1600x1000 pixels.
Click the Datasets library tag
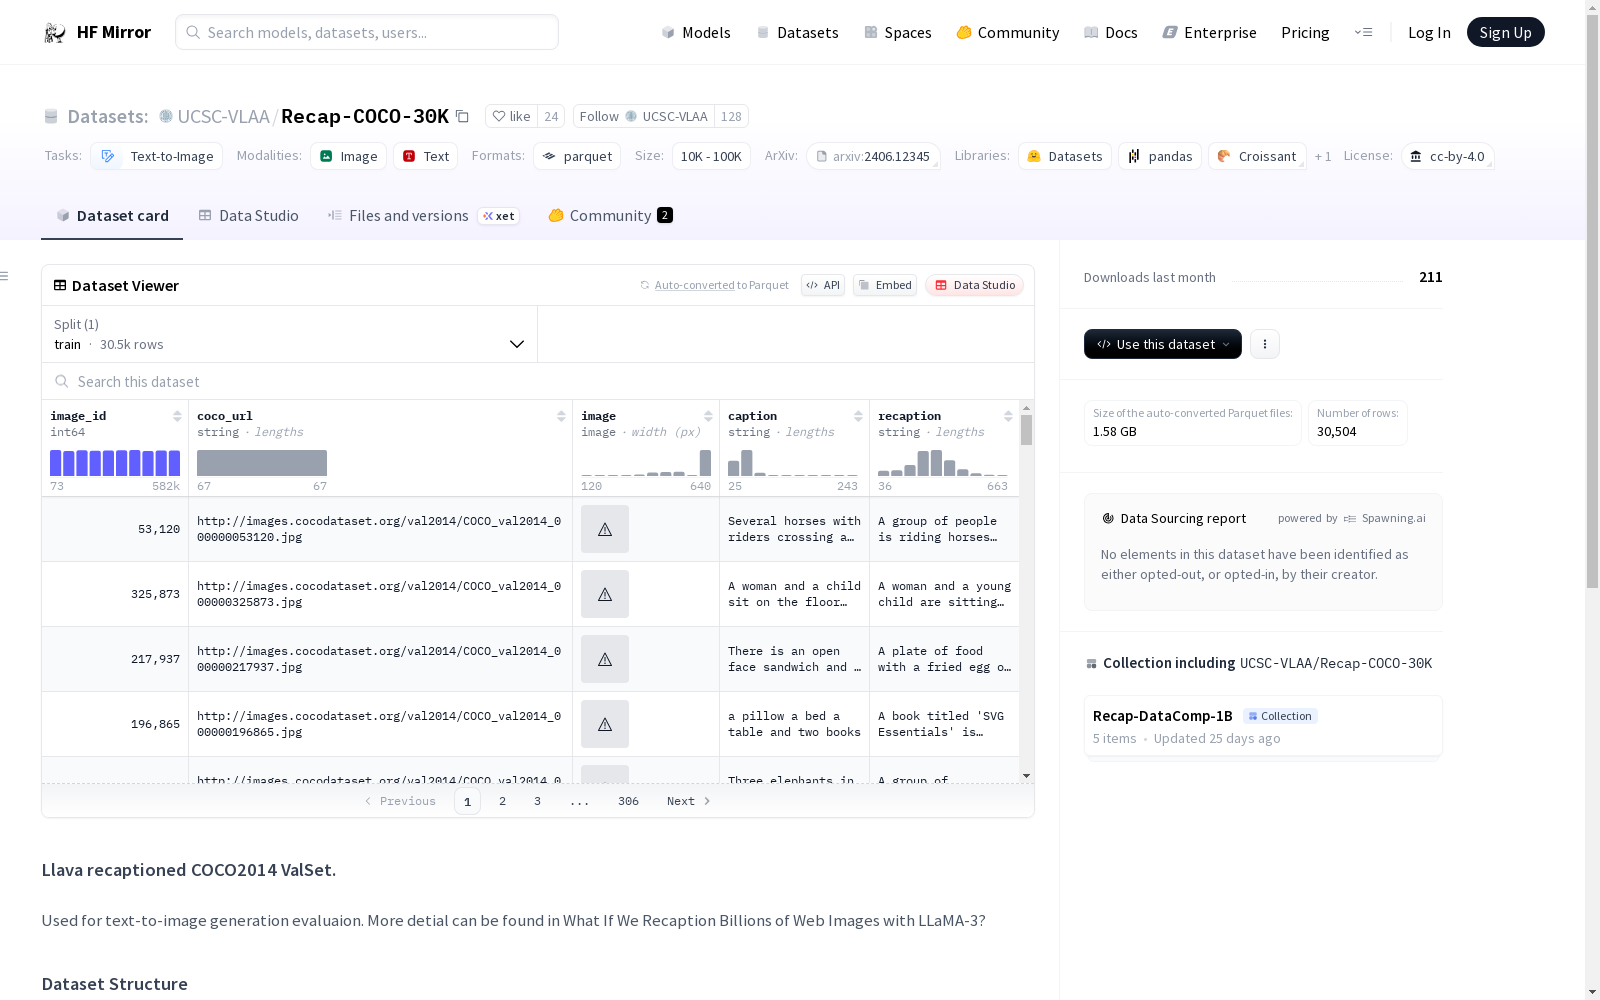pyautogui.click(x=1065, y=156)
